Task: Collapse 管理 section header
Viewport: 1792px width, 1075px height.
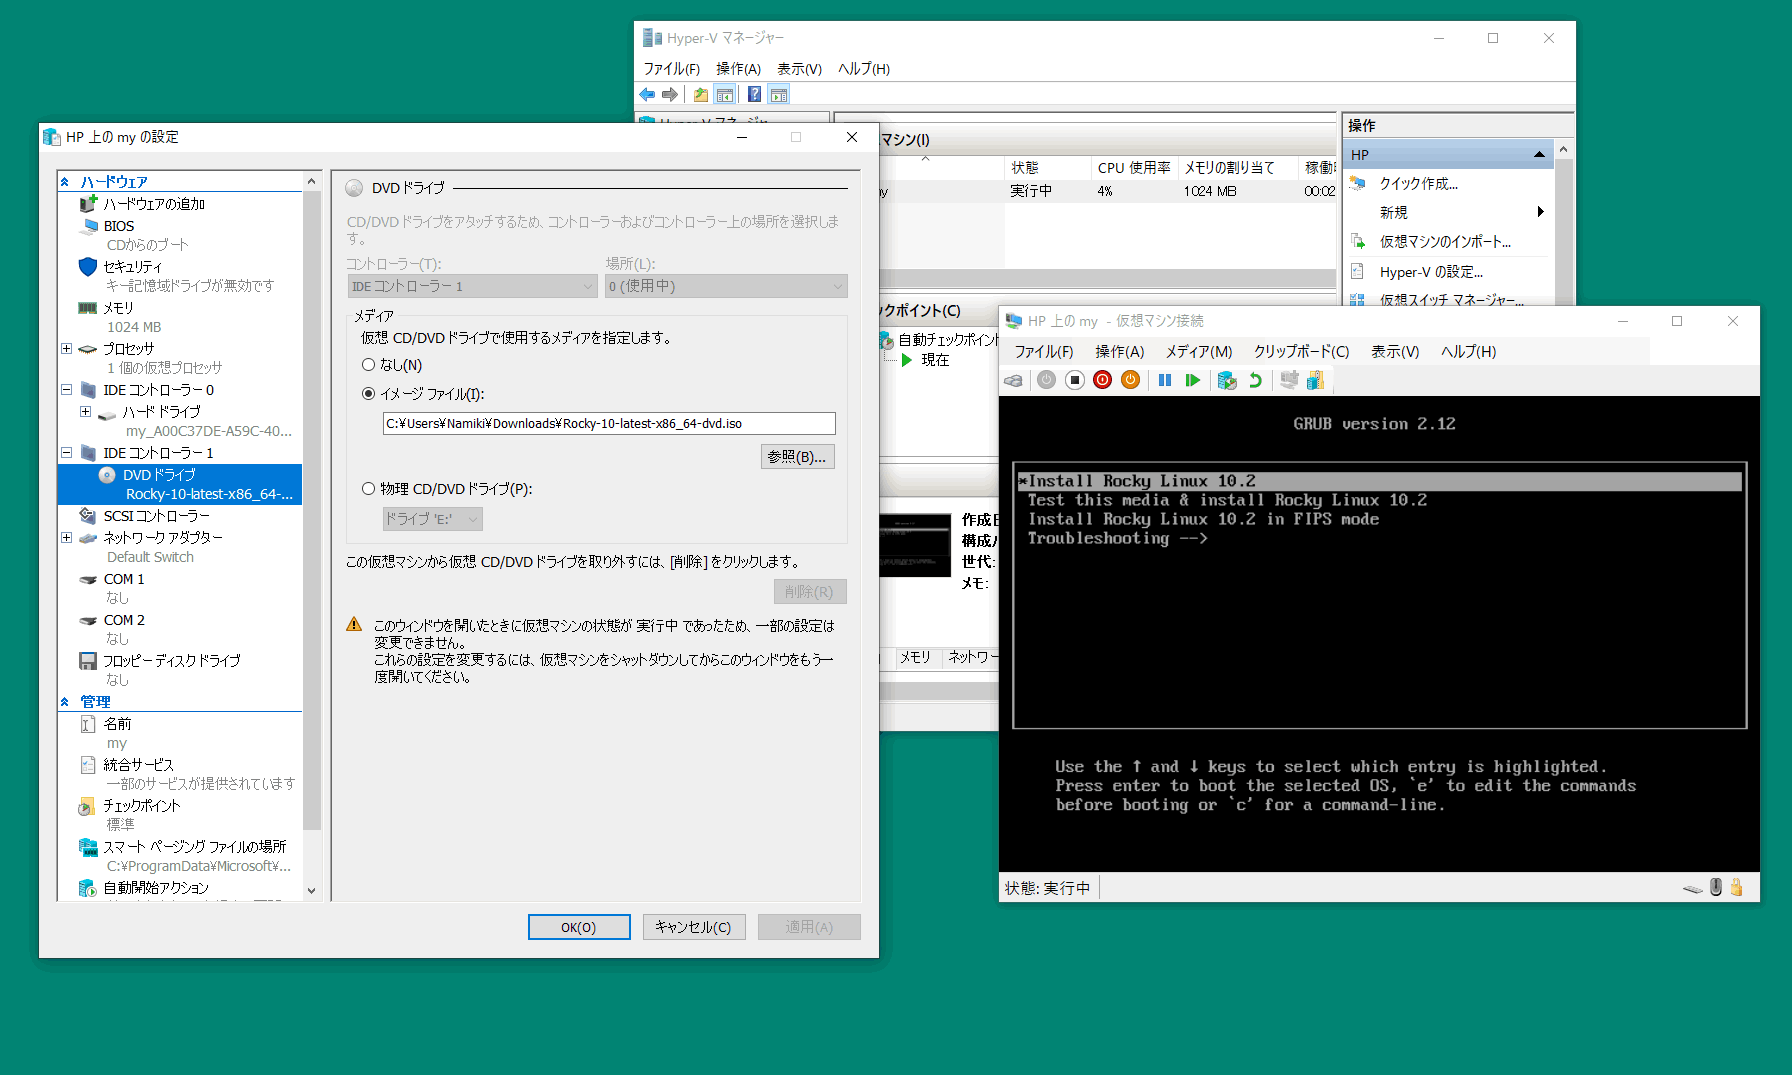Action: pyautogui.click(x=65, y=702)
